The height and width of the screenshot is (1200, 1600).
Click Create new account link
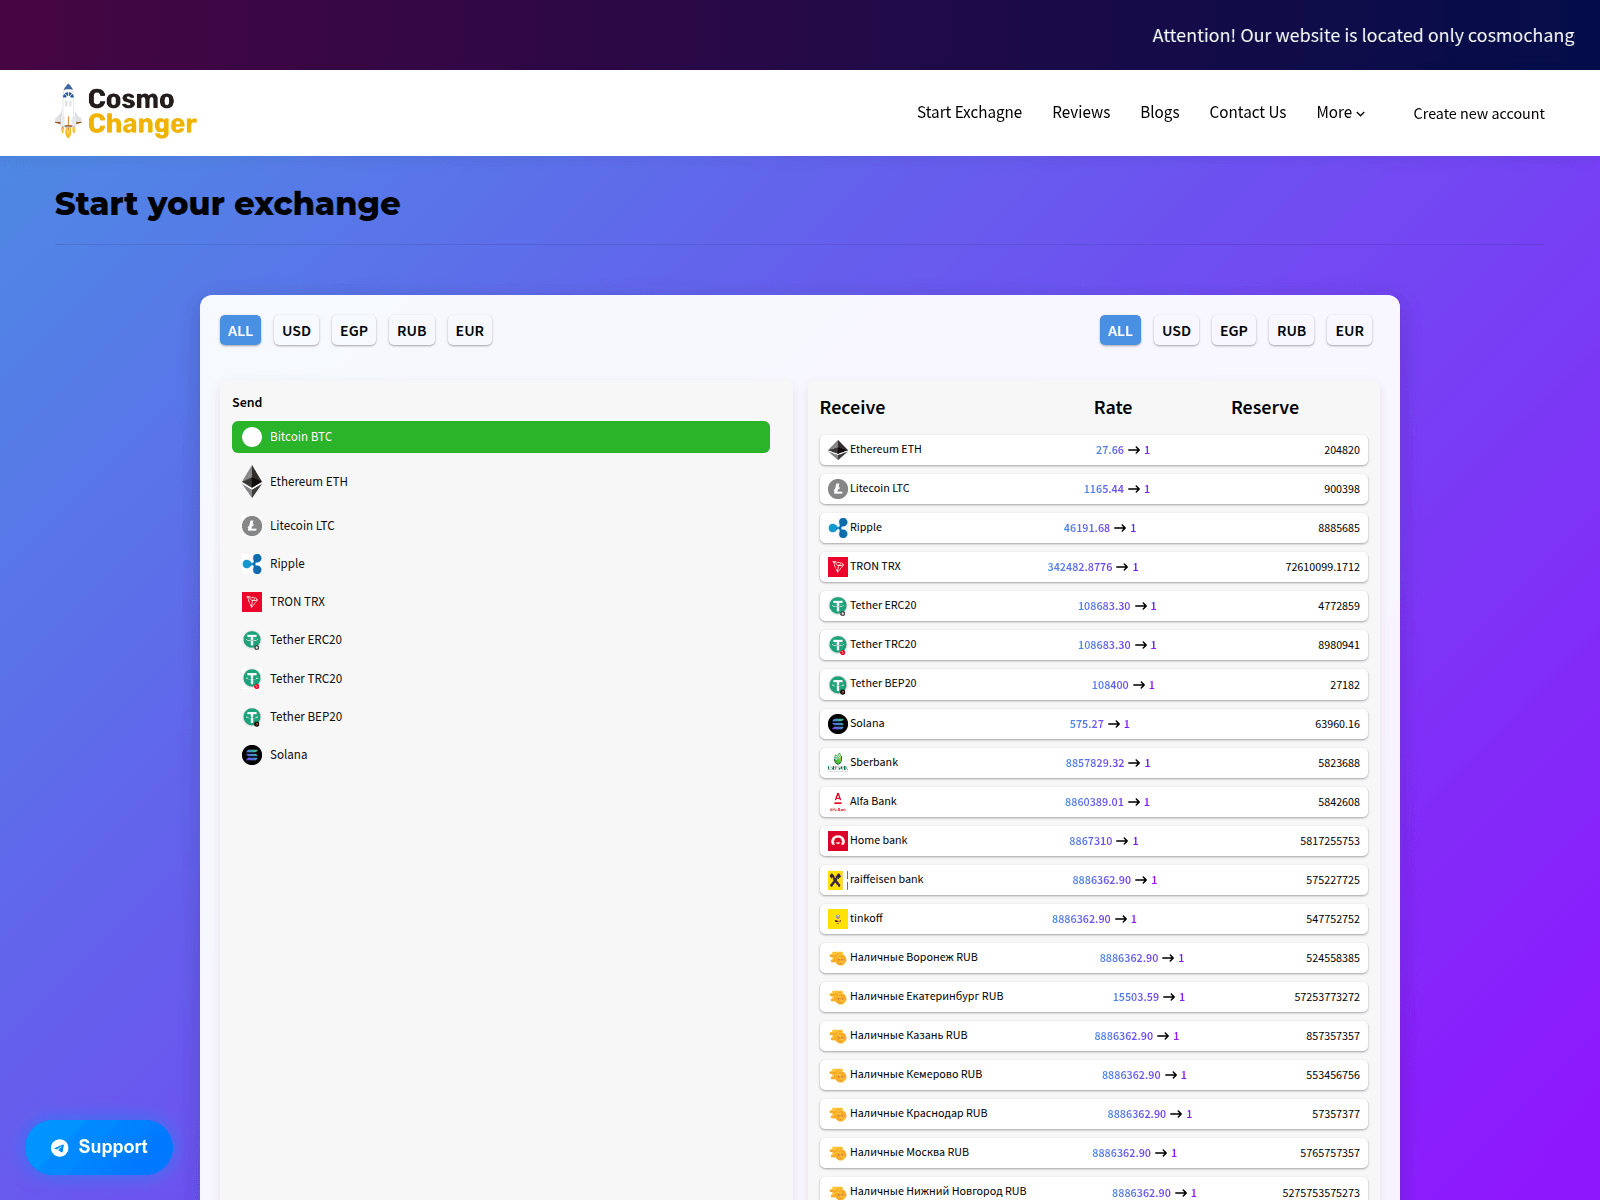[x=1479, y=114]
